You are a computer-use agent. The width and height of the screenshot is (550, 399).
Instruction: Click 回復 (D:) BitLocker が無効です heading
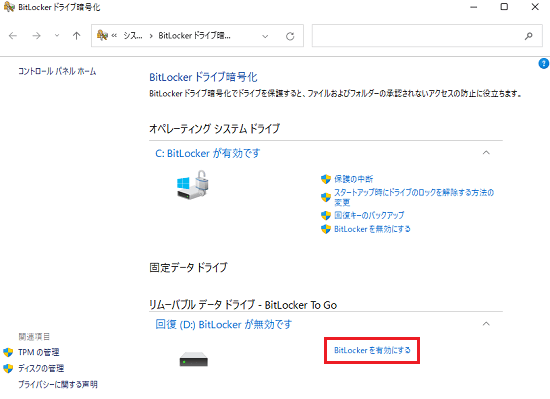pyautogui.click(x=223, y=324)
